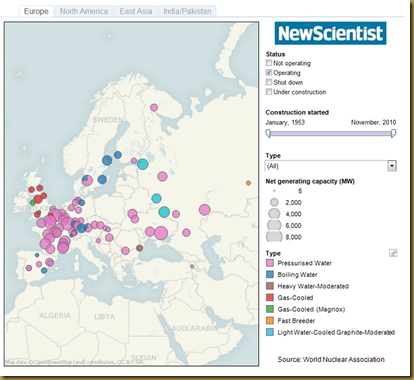Click the 6,000 MW capacity legend circle
This screenshot has width=414, height=380.
click(274, 225)
